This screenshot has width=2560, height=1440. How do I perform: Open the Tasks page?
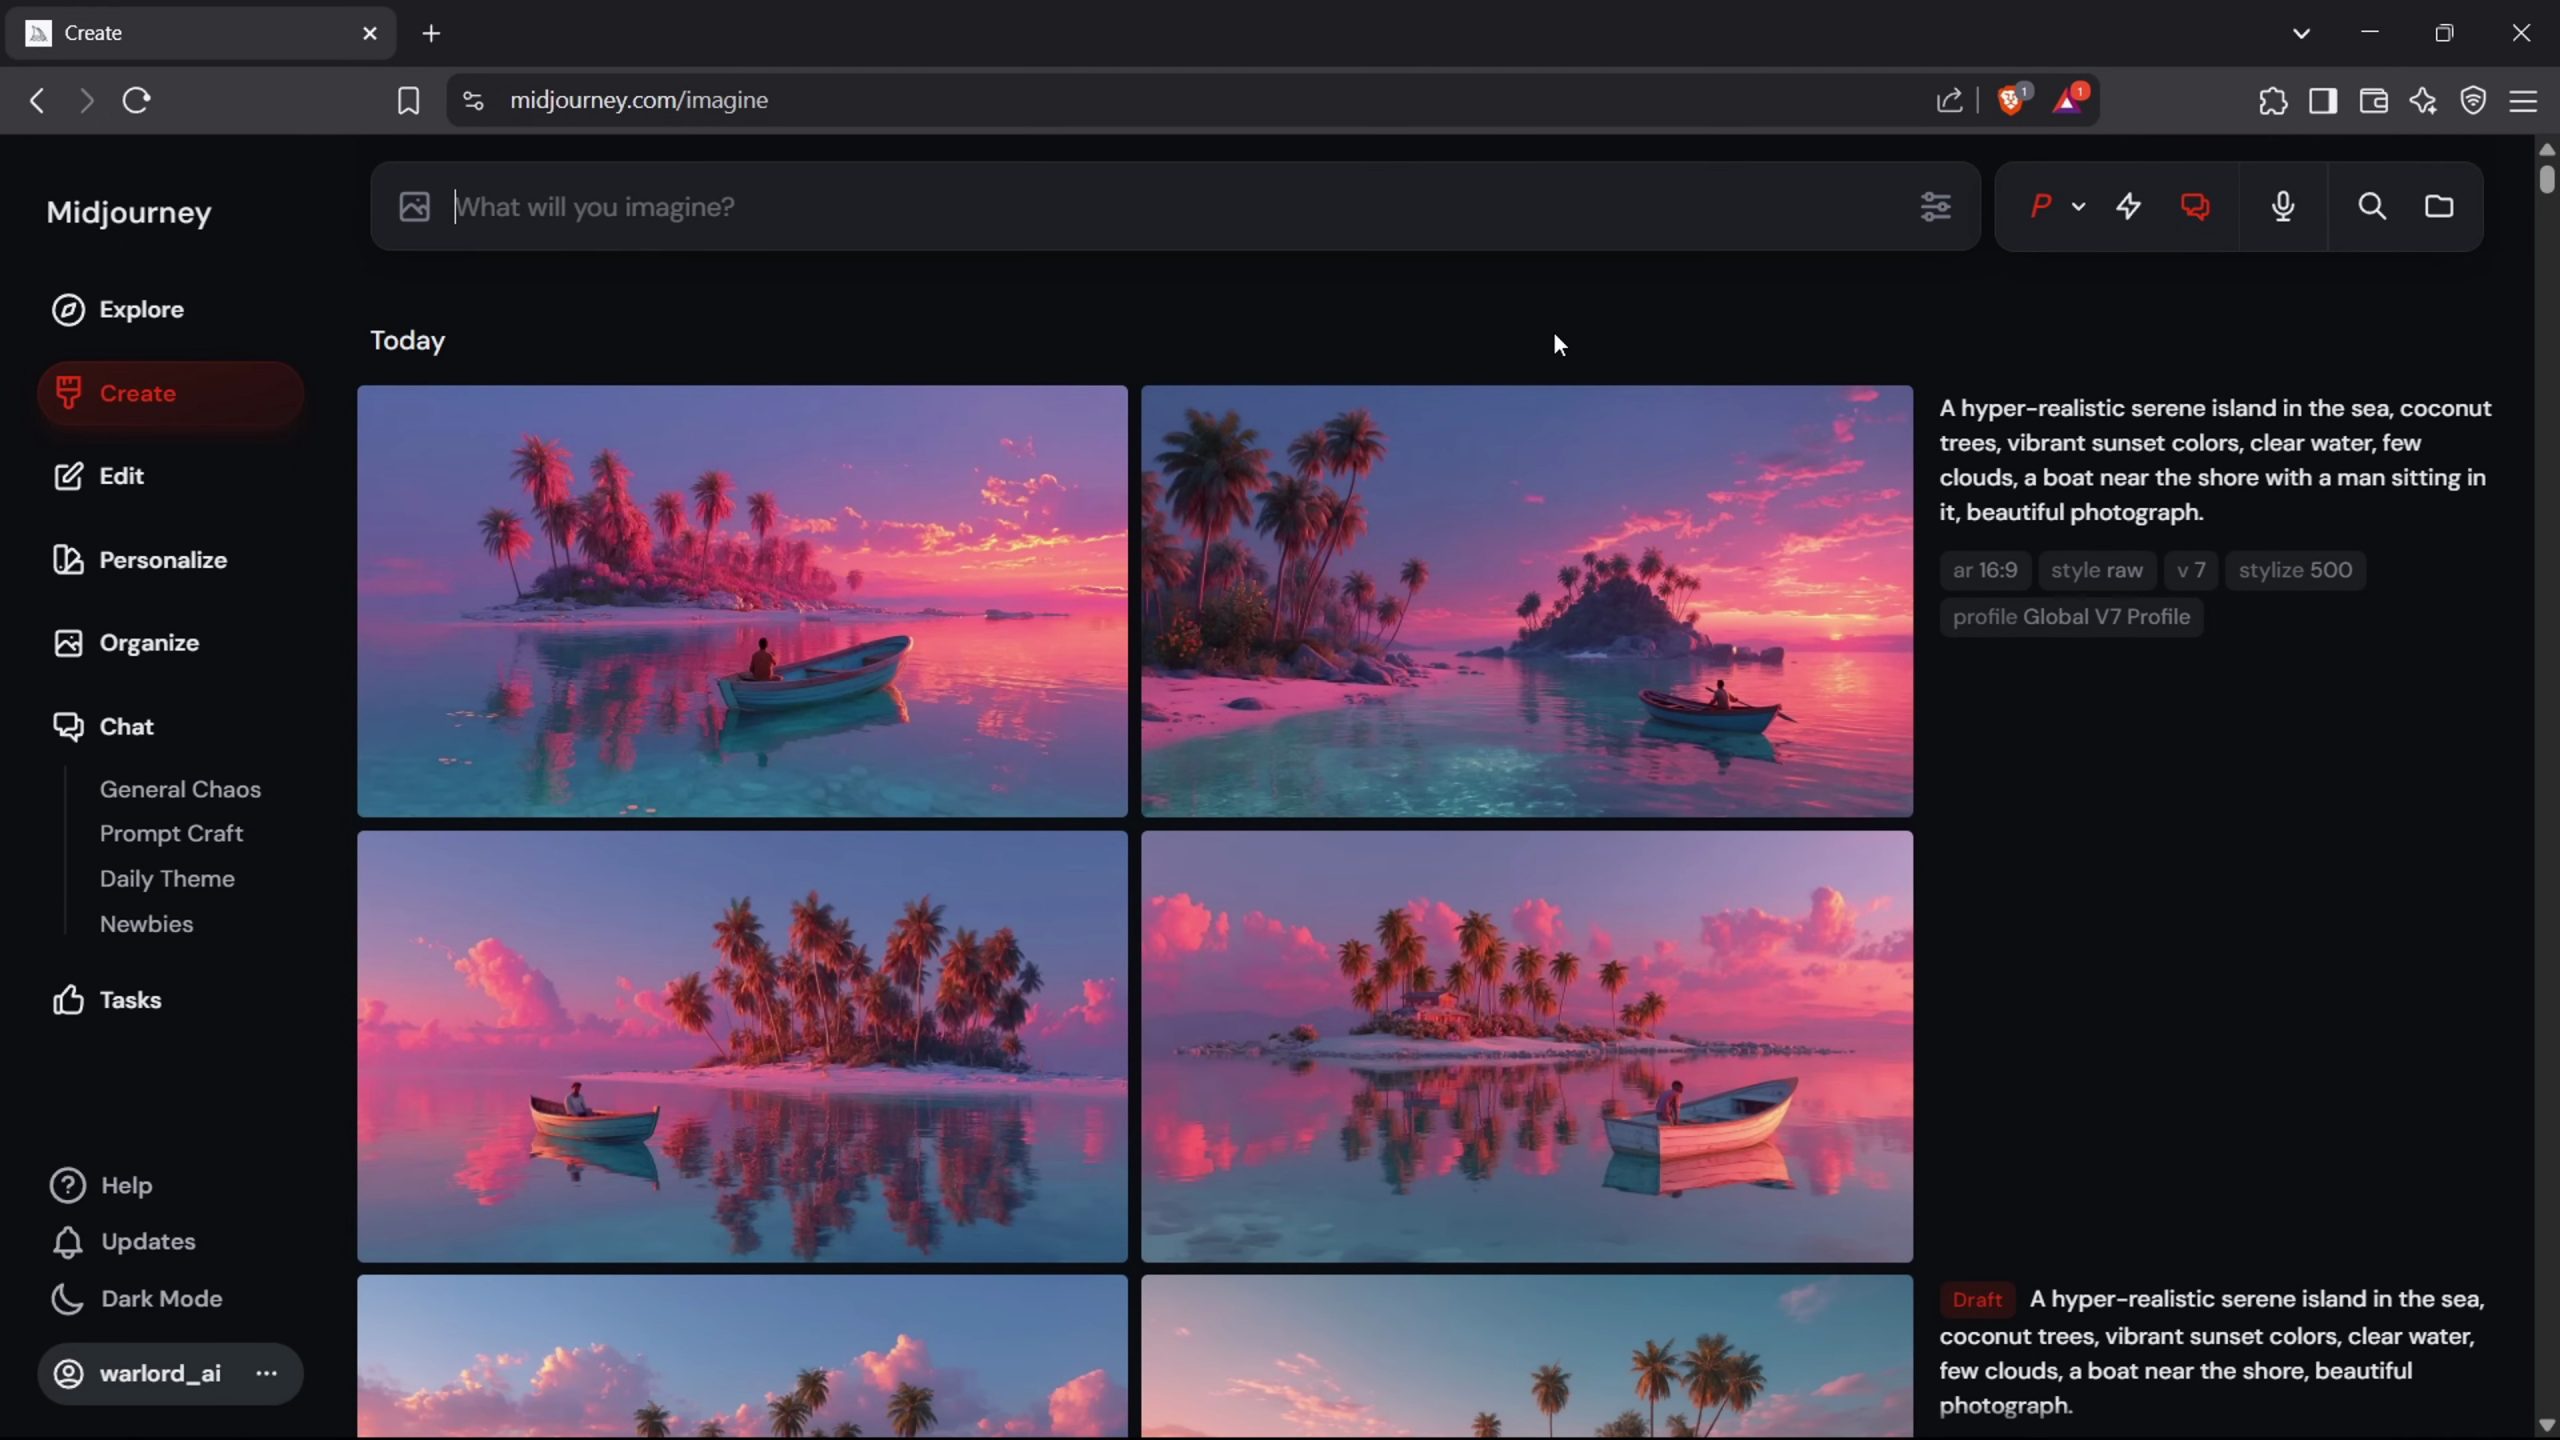[107, 1000]
